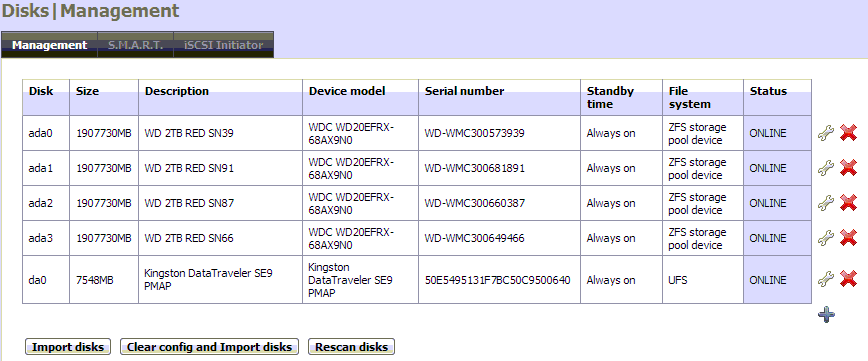Switch to the S.M.A.R.T. tab
868x361 pixels.
pos(136,45)
